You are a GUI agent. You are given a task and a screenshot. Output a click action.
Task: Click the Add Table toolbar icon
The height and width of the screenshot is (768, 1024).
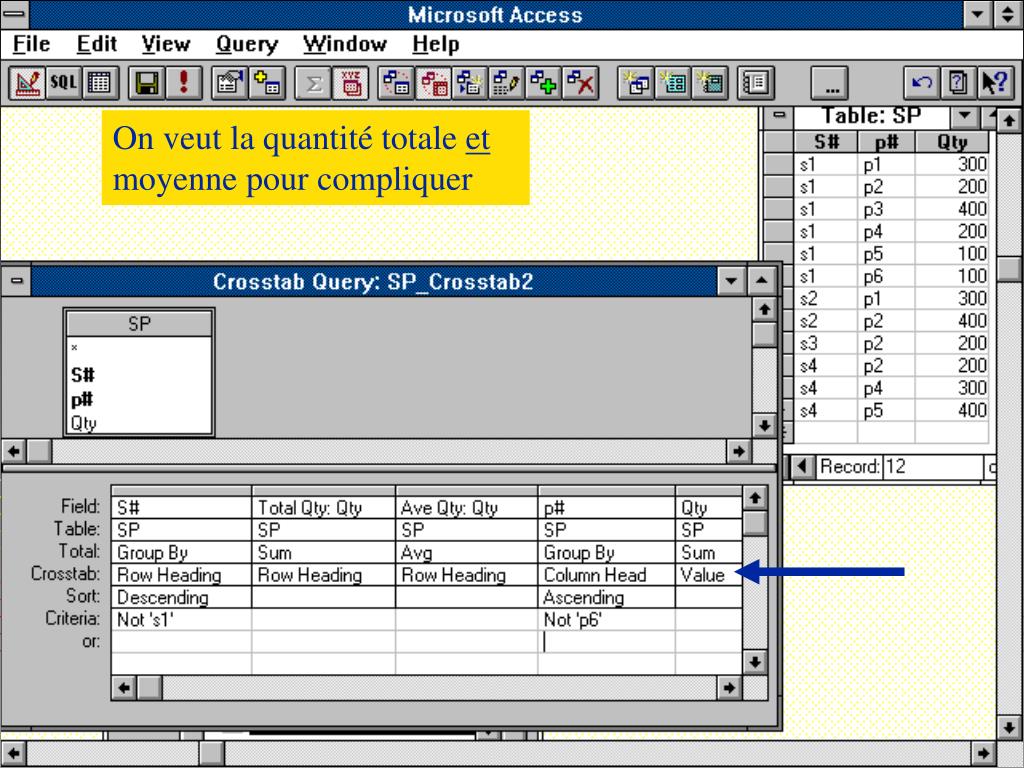tap(266, 83)
